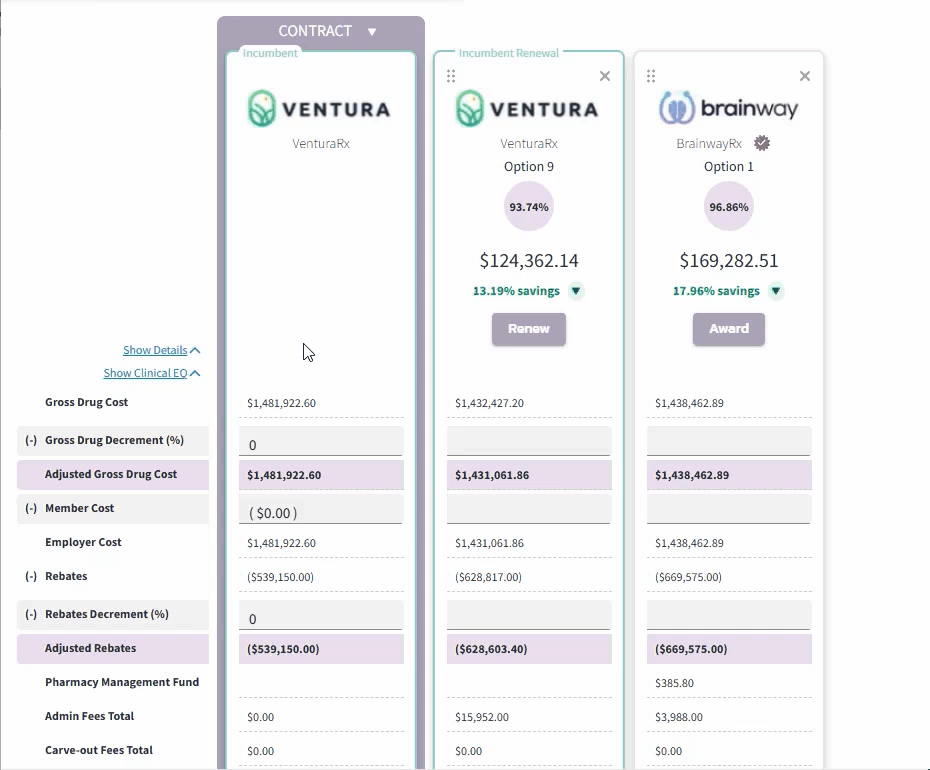Click Gross Drug Decrement (%) row label
The height and width of the screenshot is (770, 930).
[114, 440]
